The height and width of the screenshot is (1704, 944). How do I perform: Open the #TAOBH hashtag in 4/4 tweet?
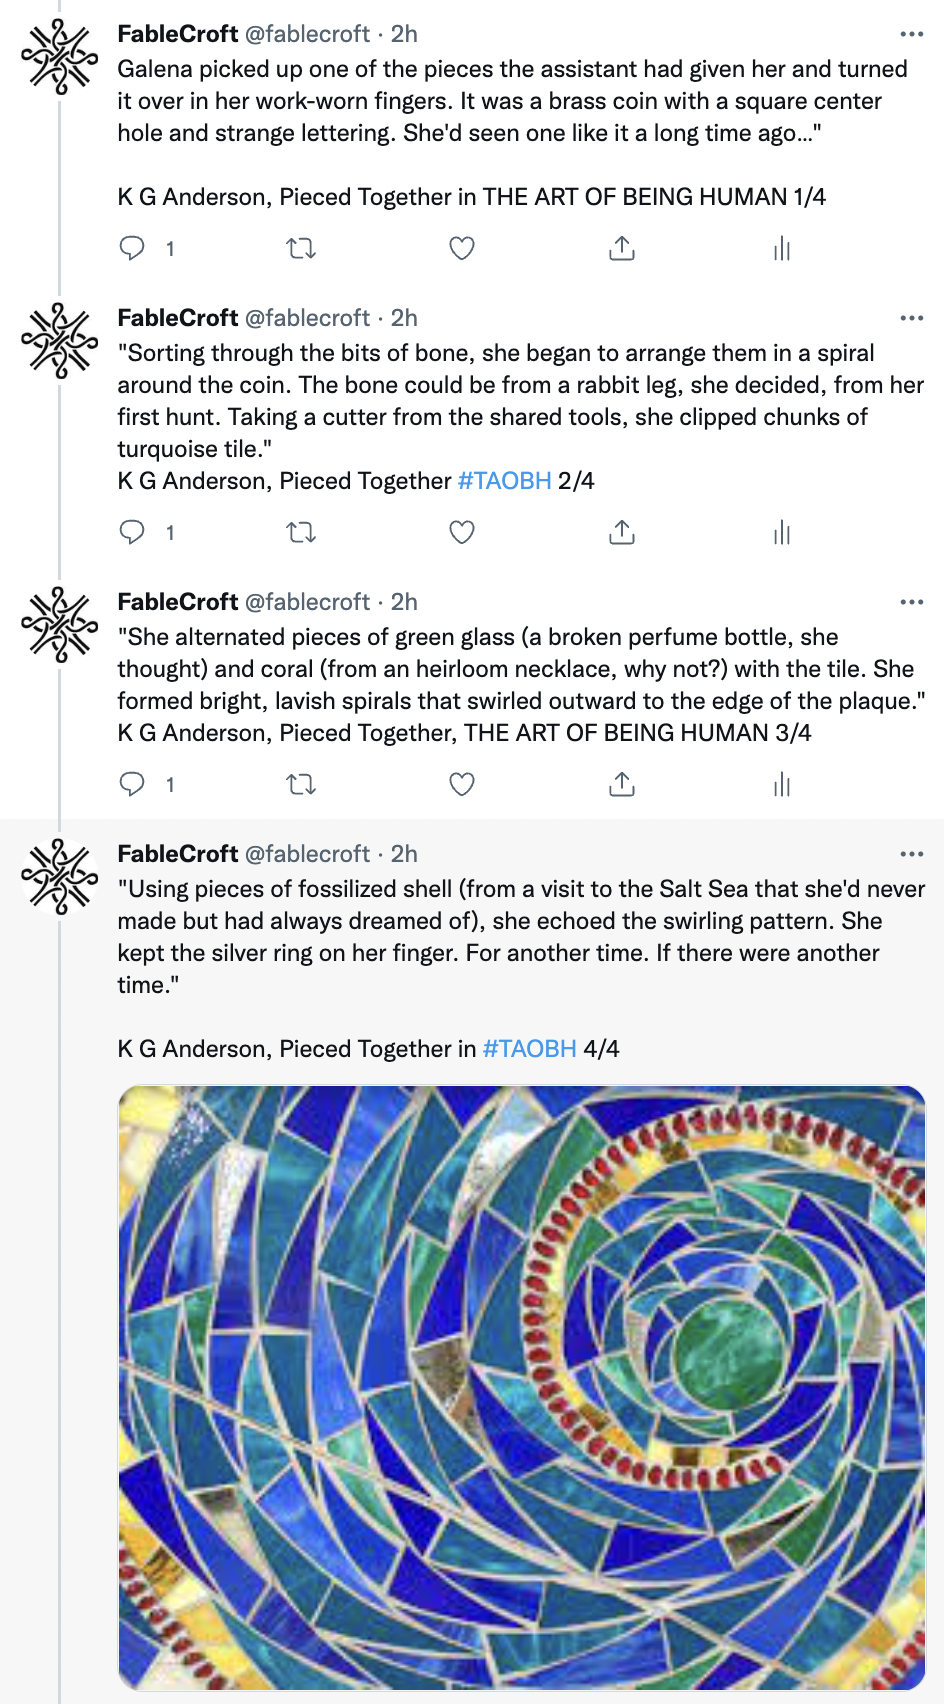click(x=529, y=1049)
